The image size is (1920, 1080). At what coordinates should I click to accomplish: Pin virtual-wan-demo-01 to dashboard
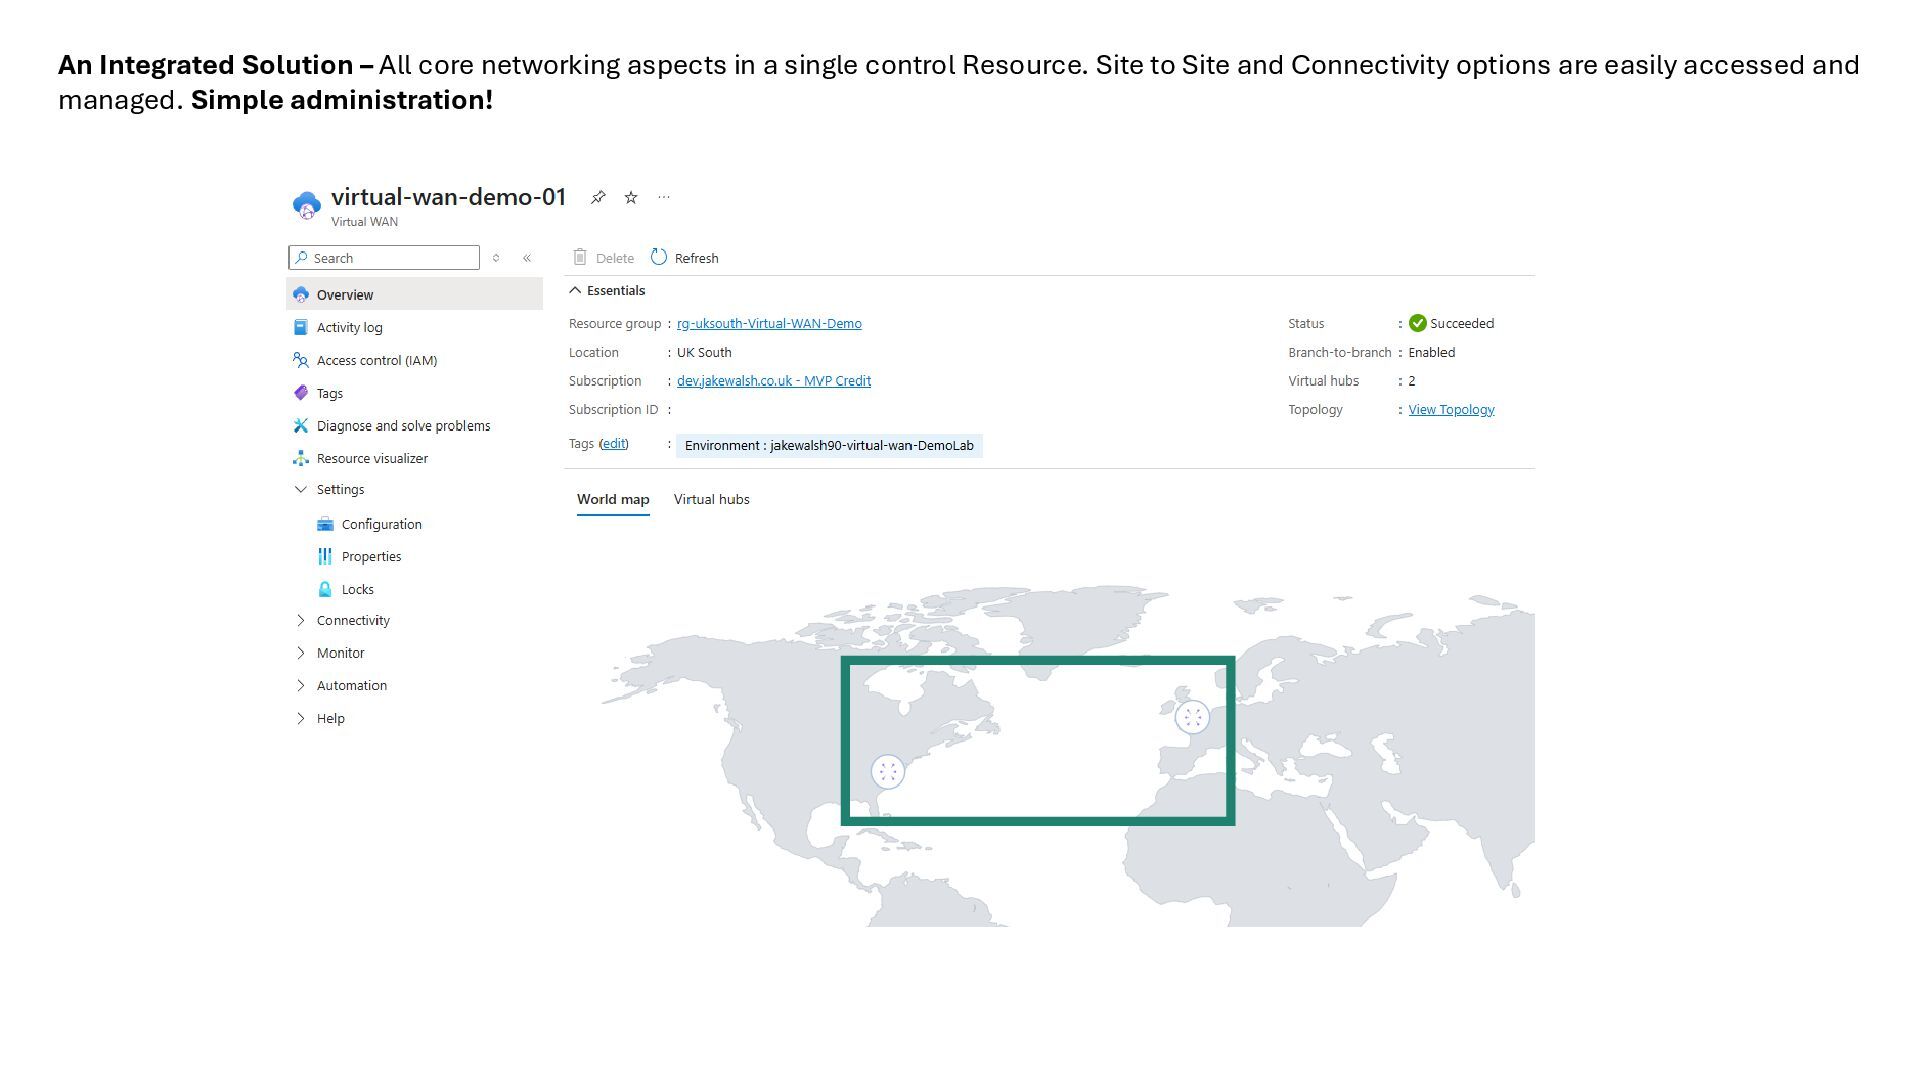pos(598,197)
